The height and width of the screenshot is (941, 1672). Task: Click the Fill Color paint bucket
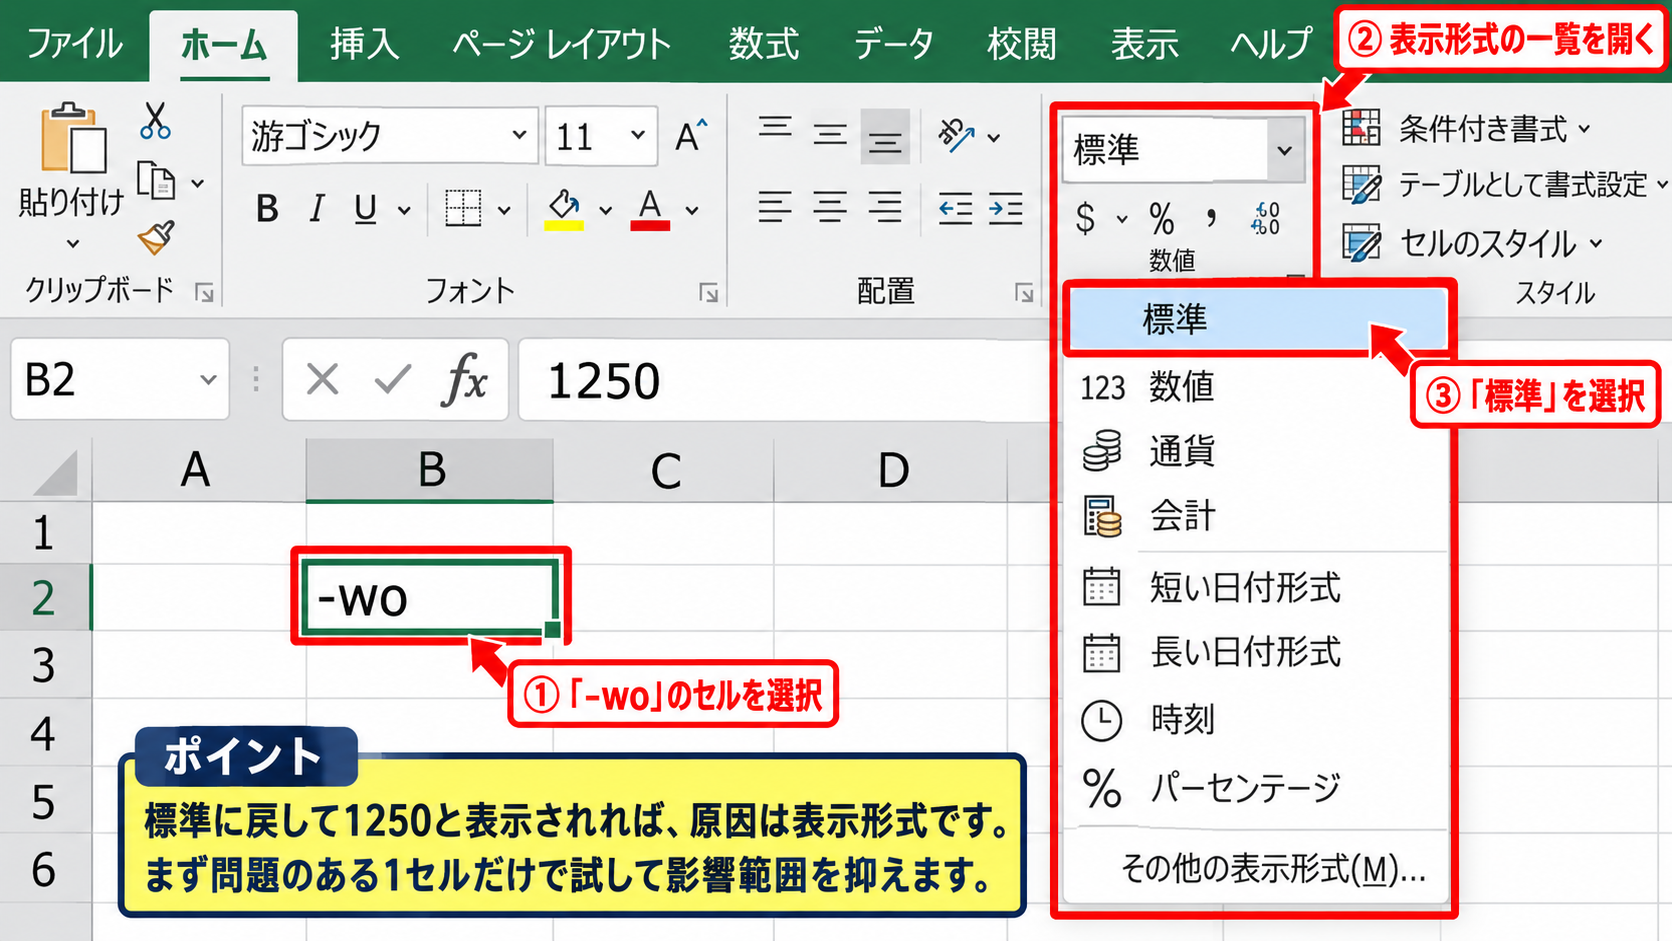(564, 209)
